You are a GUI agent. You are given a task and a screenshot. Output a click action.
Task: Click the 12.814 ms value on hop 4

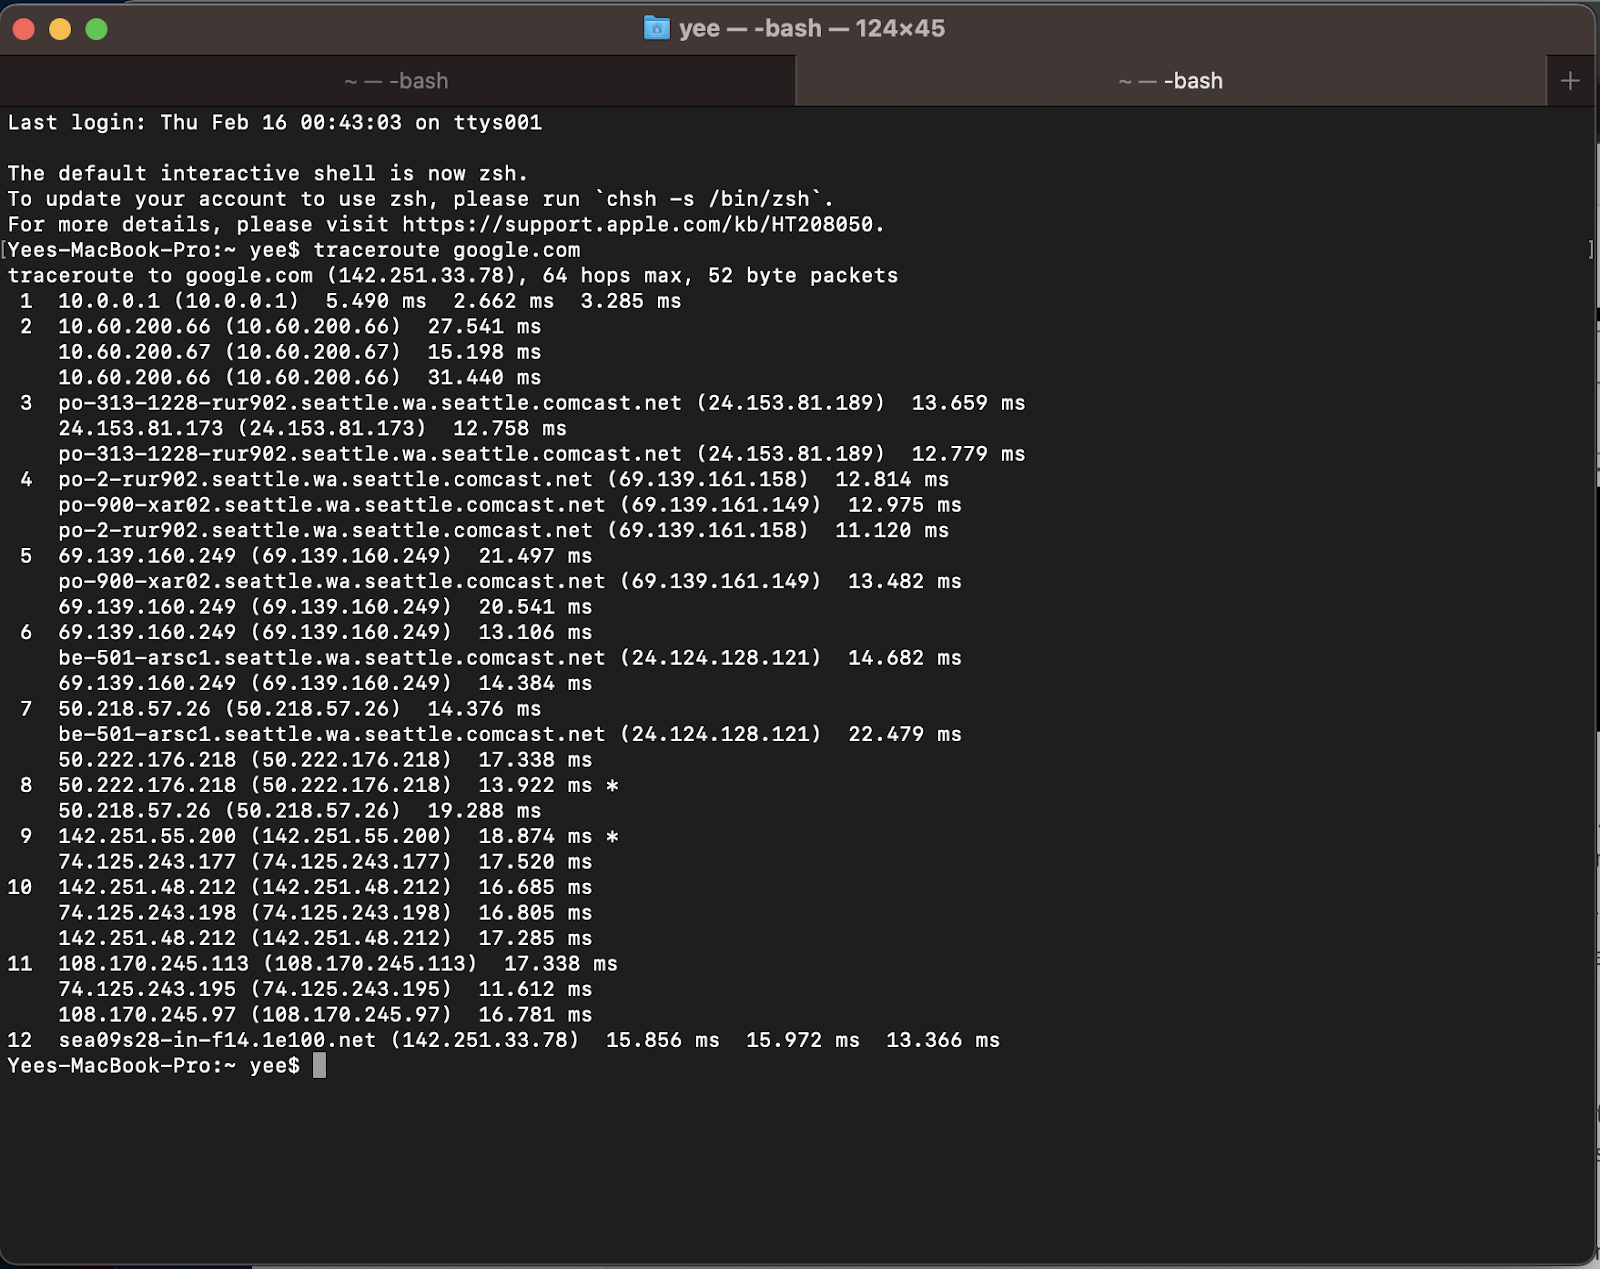point(892,480)
